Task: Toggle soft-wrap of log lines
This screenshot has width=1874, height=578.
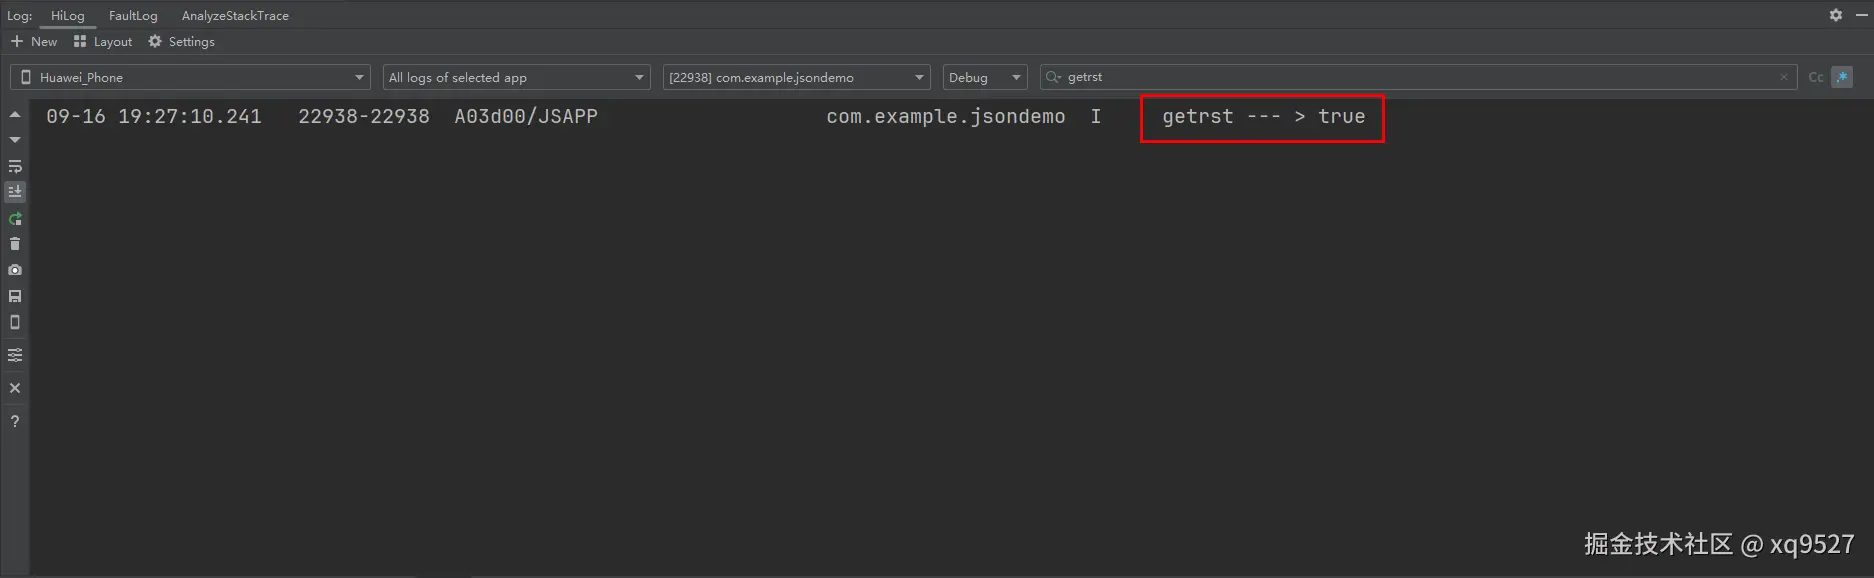Action: 15,166
